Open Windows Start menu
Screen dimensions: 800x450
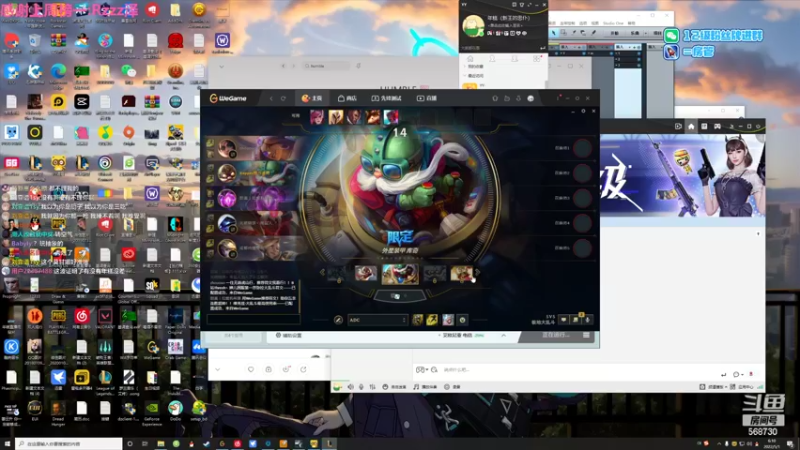pos(7,444)
